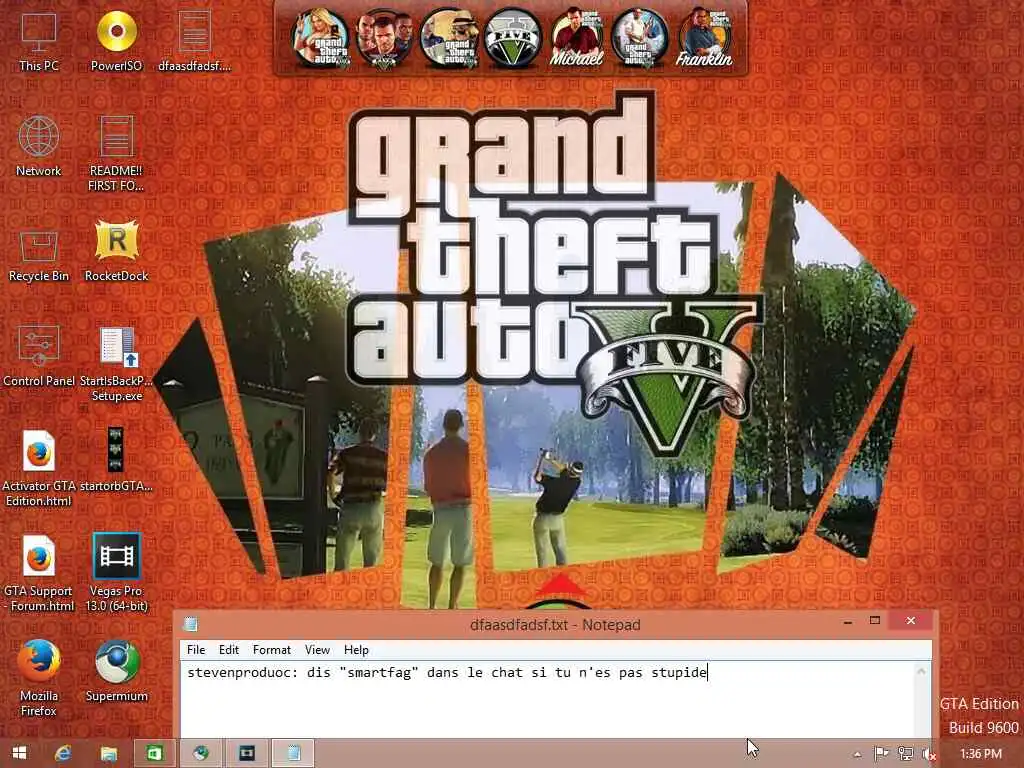1024x768 pixels.
Task: Open Notepad Edit menu
Action: 229,650
